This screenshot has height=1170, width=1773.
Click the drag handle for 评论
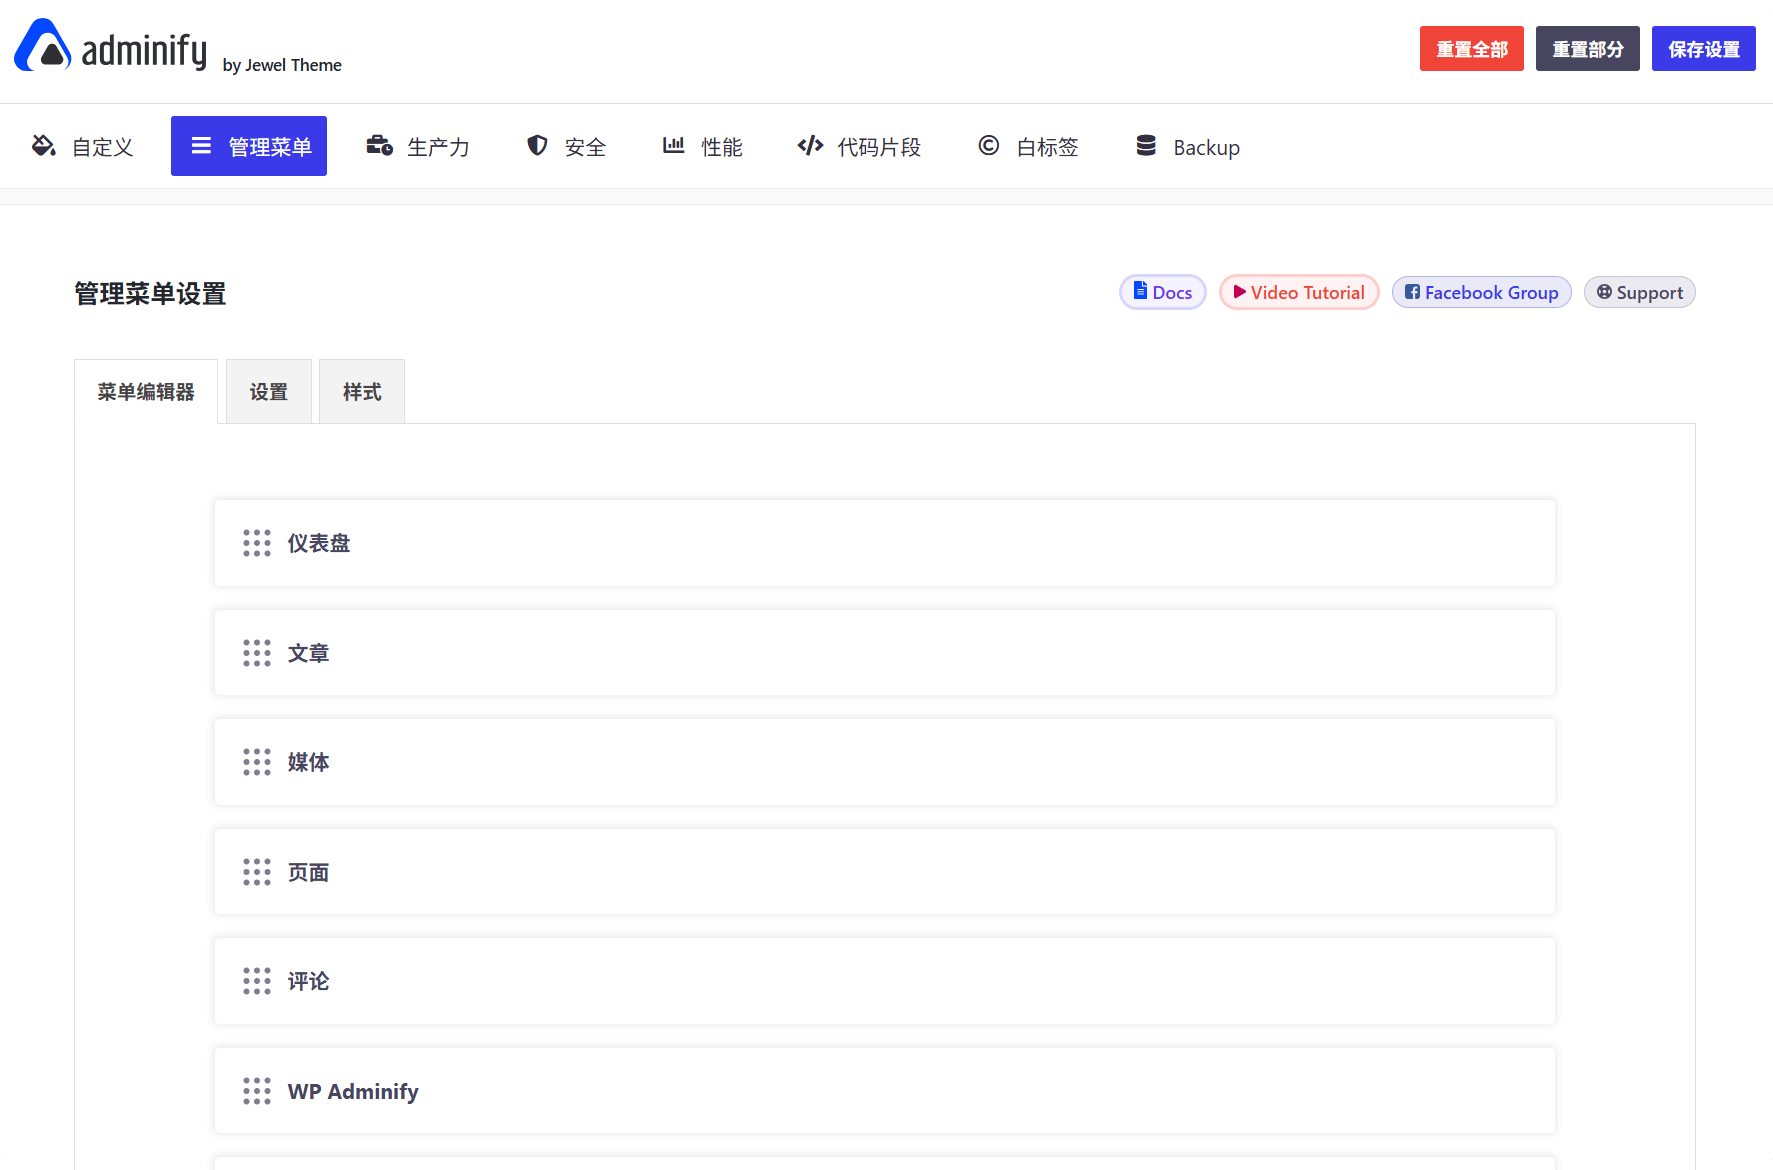pos(257,981)
